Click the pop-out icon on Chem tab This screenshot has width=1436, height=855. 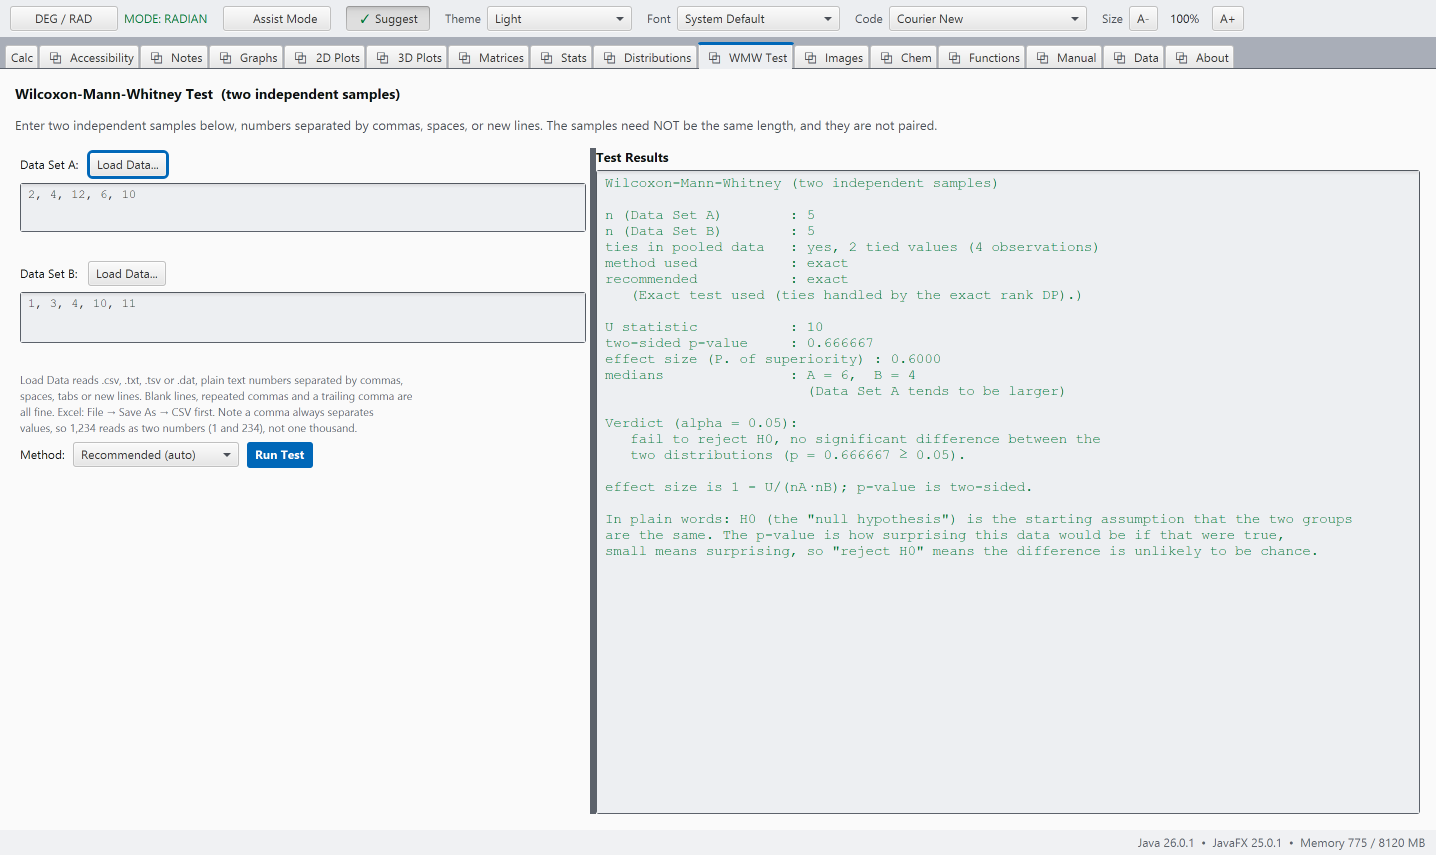(x=887, y=58)
